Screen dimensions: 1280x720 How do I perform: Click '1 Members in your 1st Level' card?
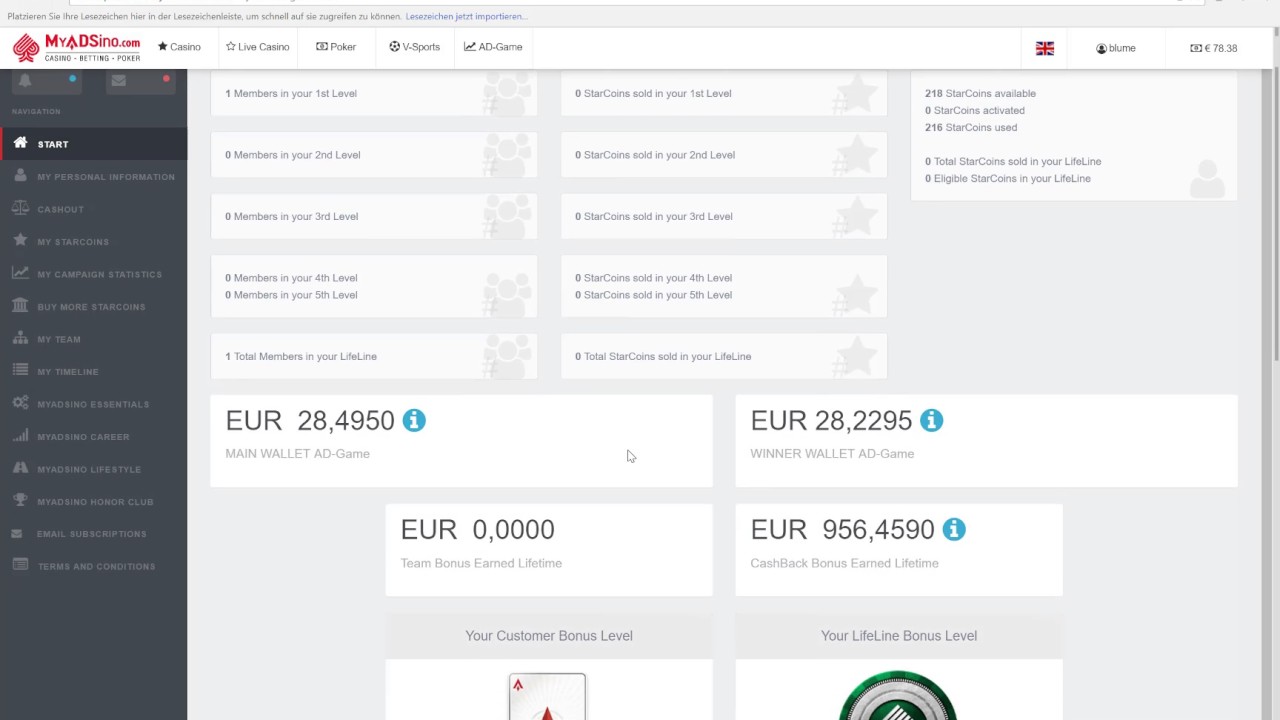tap(374, 93)
